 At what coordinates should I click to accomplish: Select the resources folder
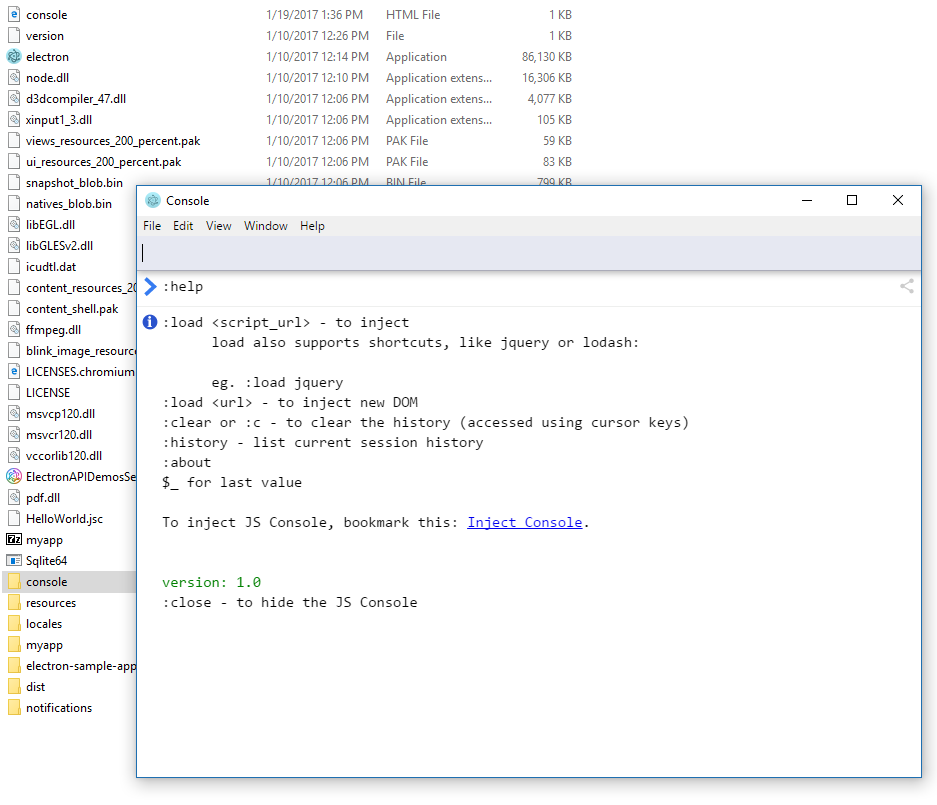click(50, 603)
